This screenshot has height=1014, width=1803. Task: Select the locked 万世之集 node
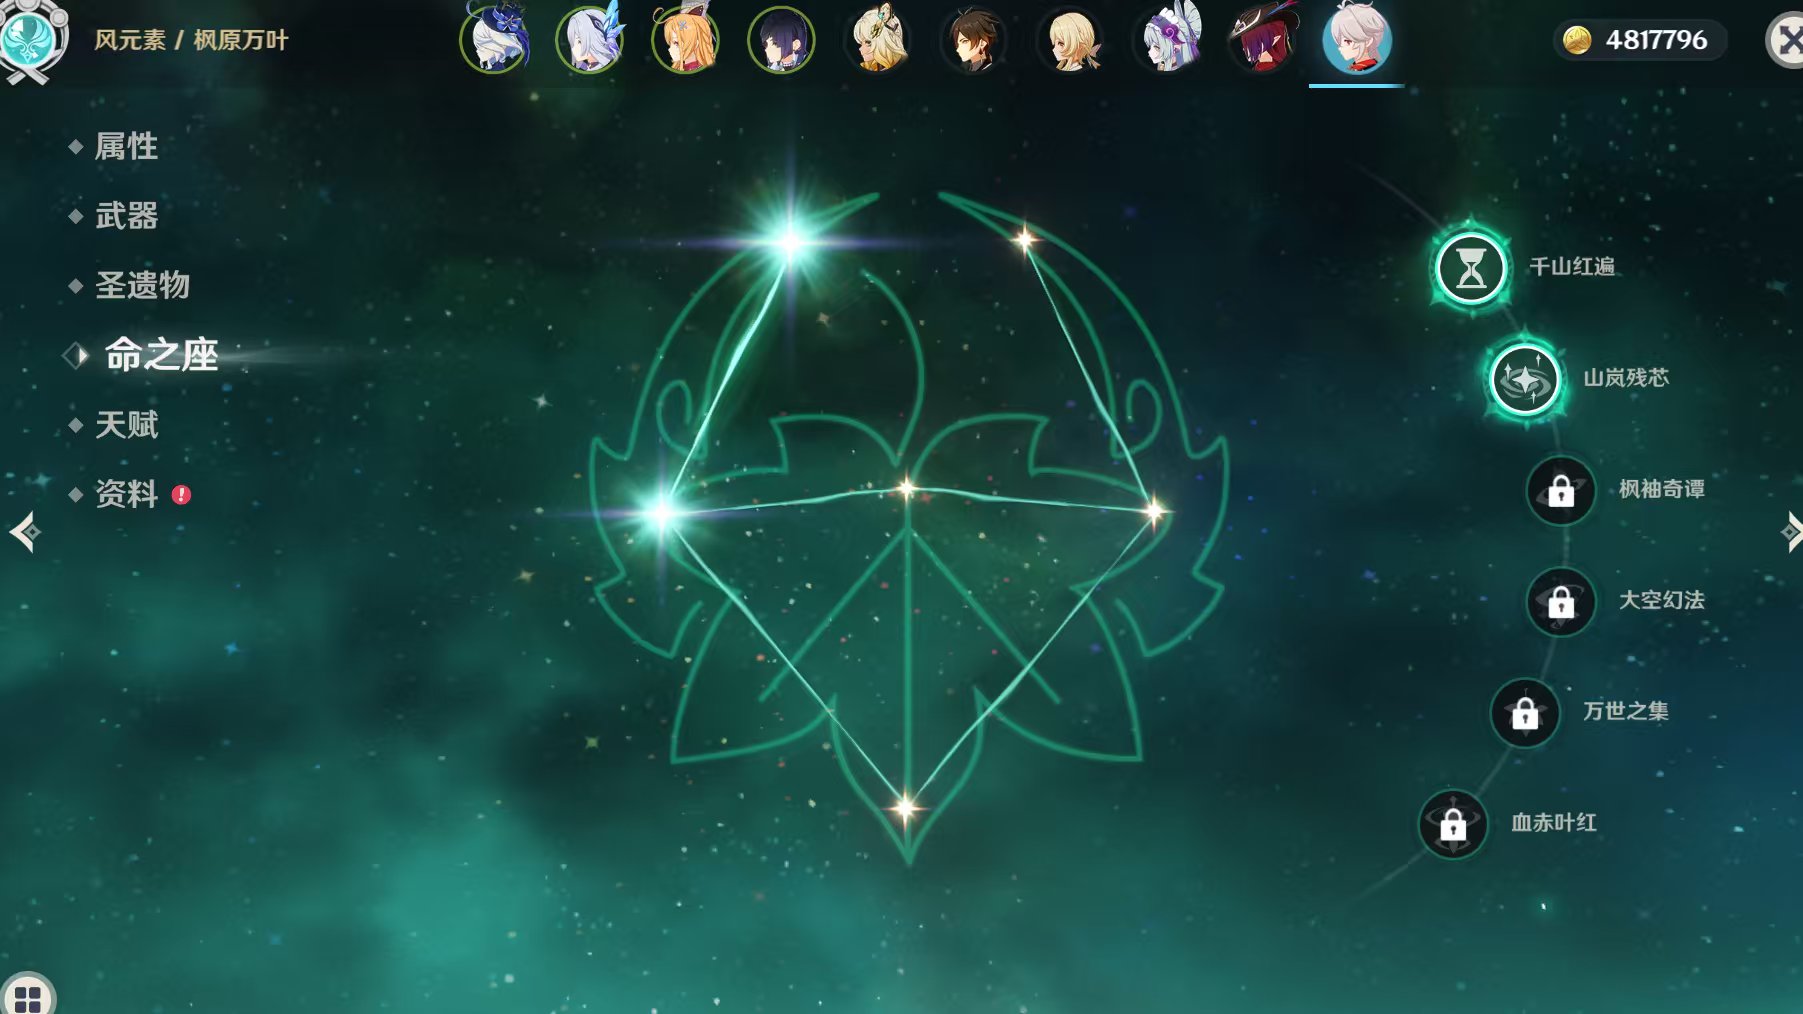click(1524, 712)
